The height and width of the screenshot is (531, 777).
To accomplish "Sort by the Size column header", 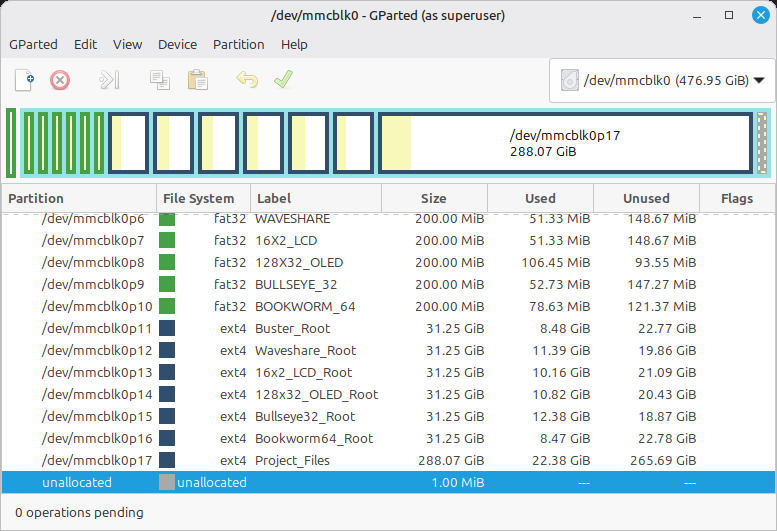I will pos(435,198).
